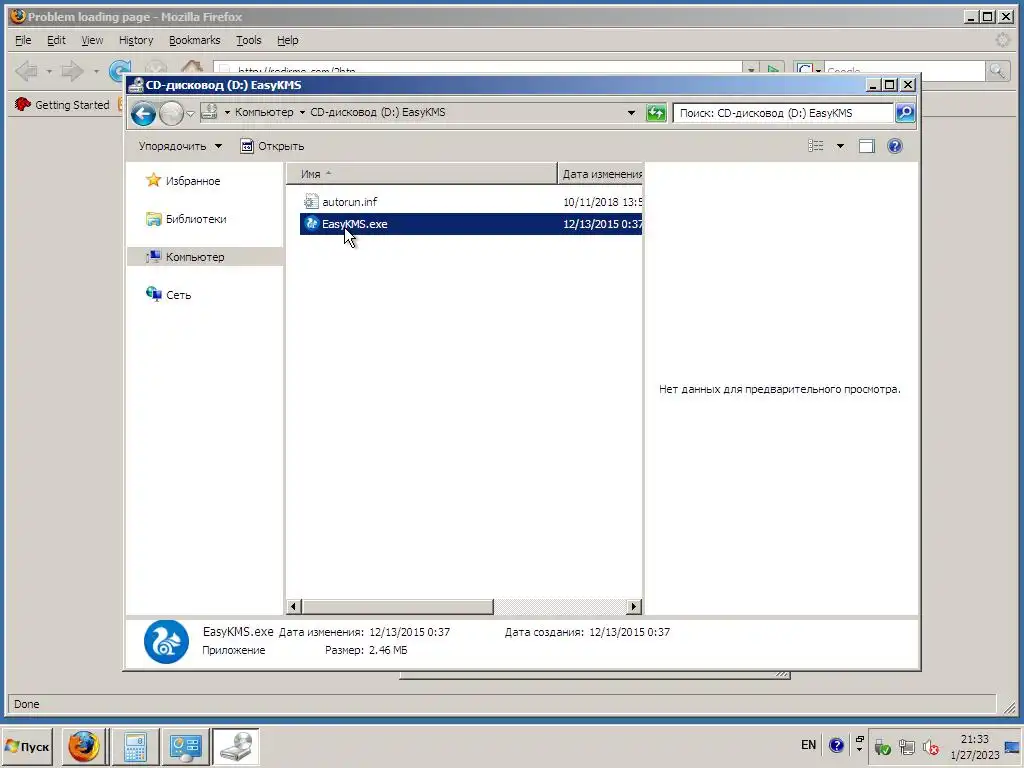Go back with Explorer's blue back arrow
Viewport: 1024px width, 768px height.
[x=143, y=114]
